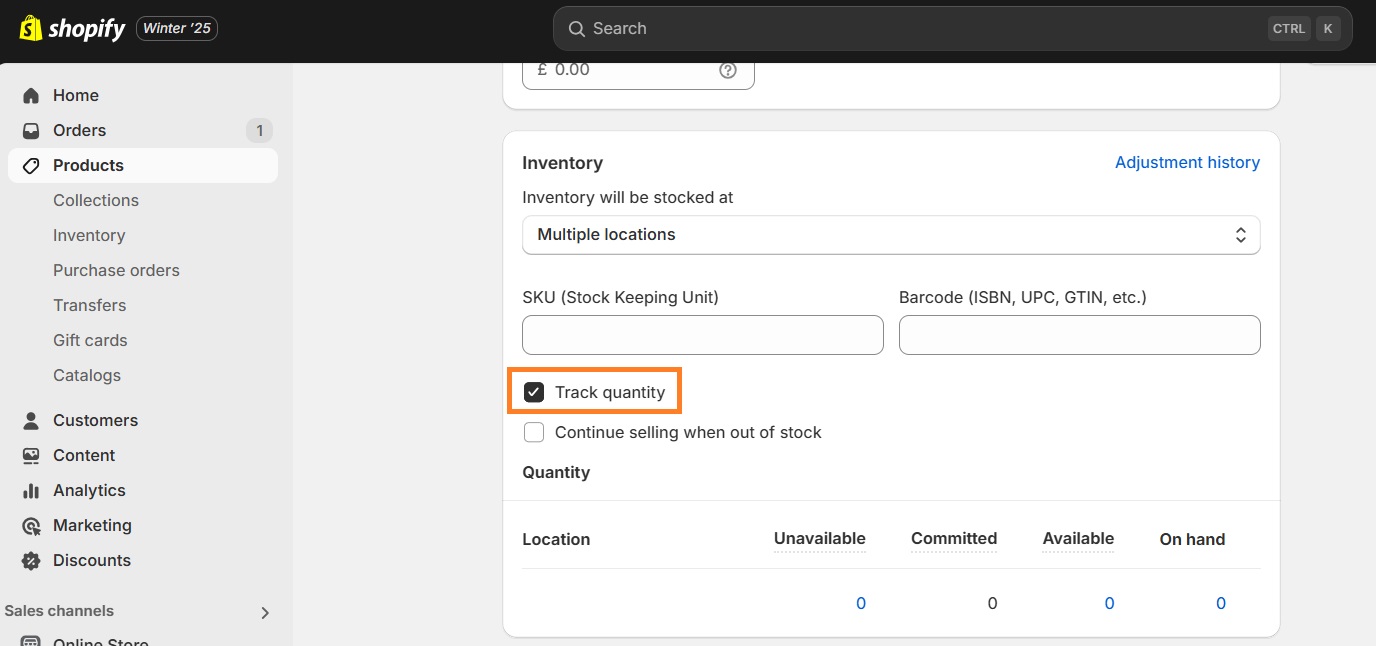
Task: Click the Content sidebar icon
Action: (x=31, y=455)
